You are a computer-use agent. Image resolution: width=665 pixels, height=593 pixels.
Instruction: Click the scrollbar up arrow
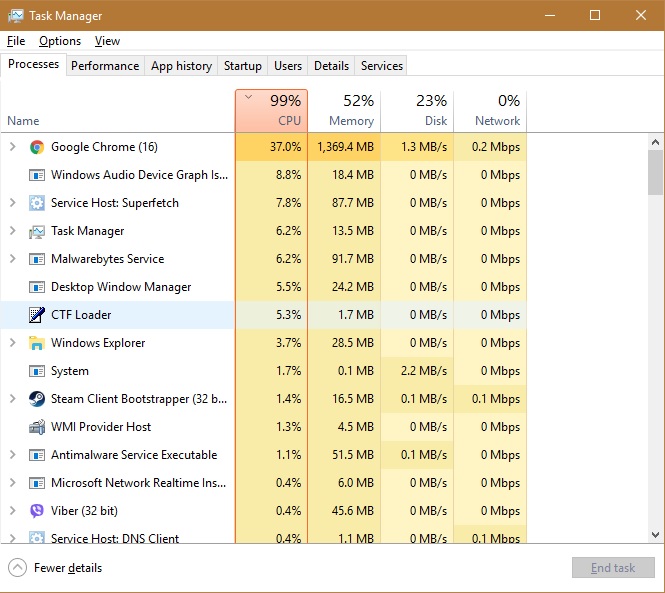655,142
